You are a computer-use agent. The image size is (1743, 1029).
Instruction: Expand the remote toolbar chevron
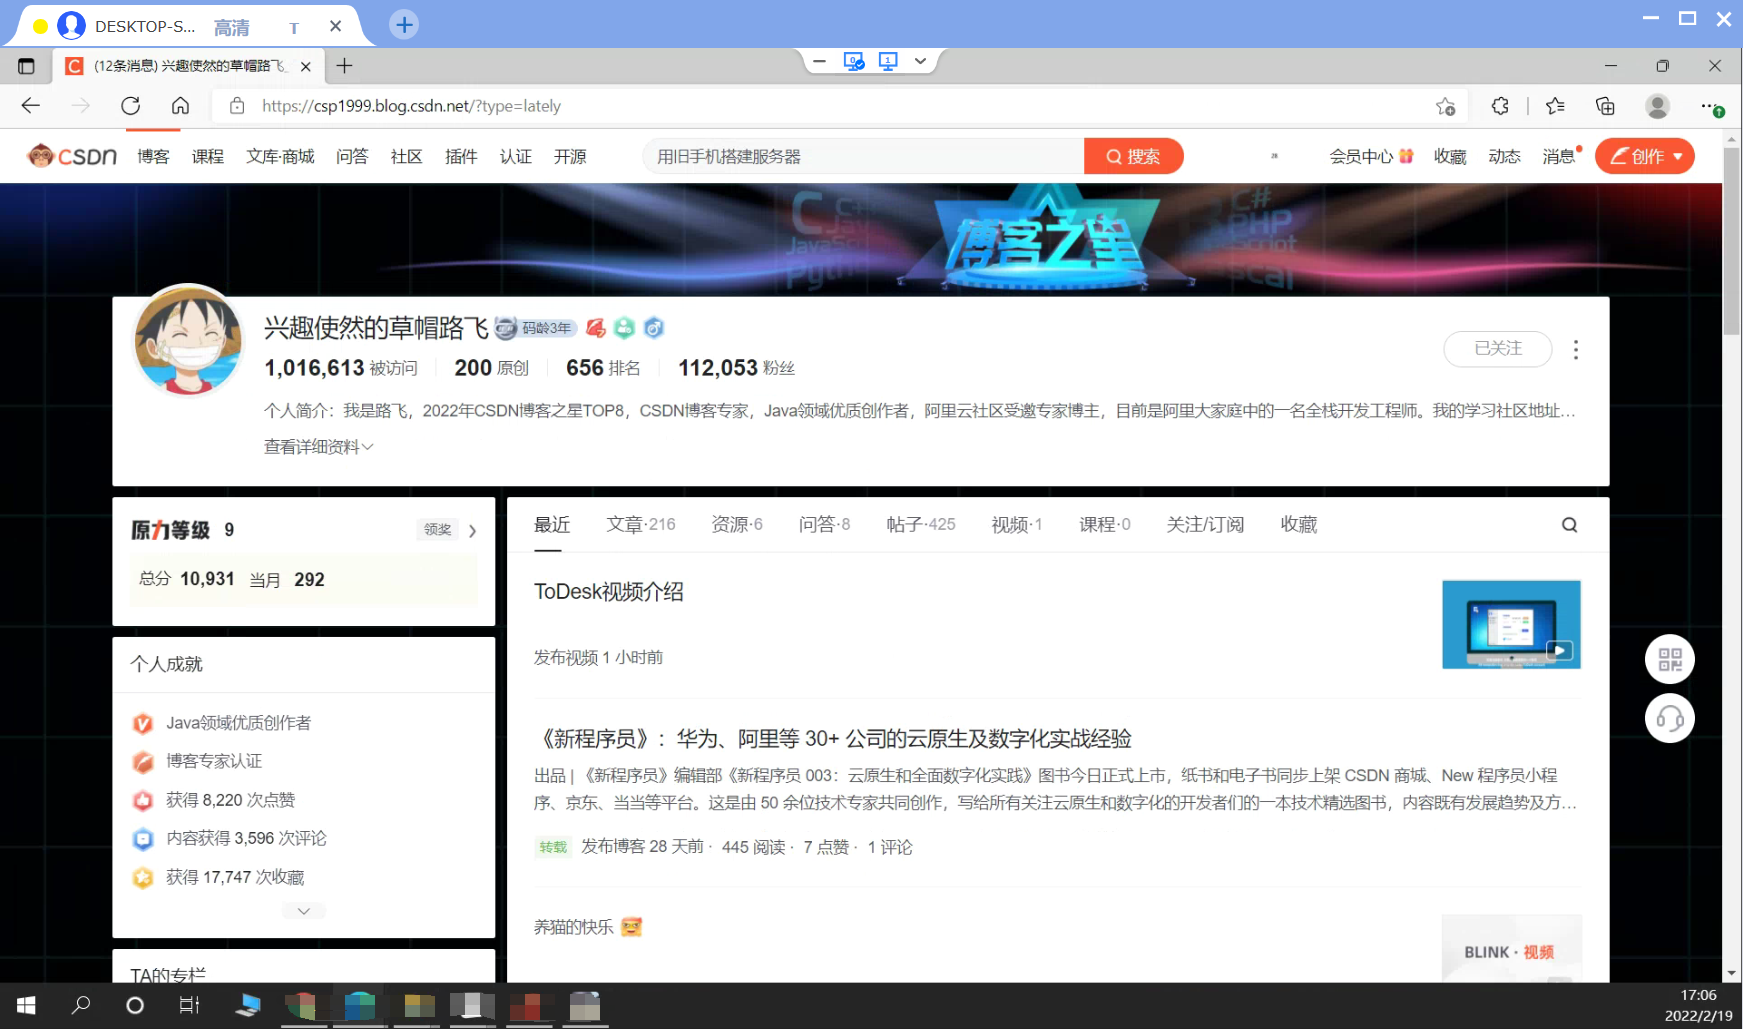pyautogui.click(x=920, y=61)
